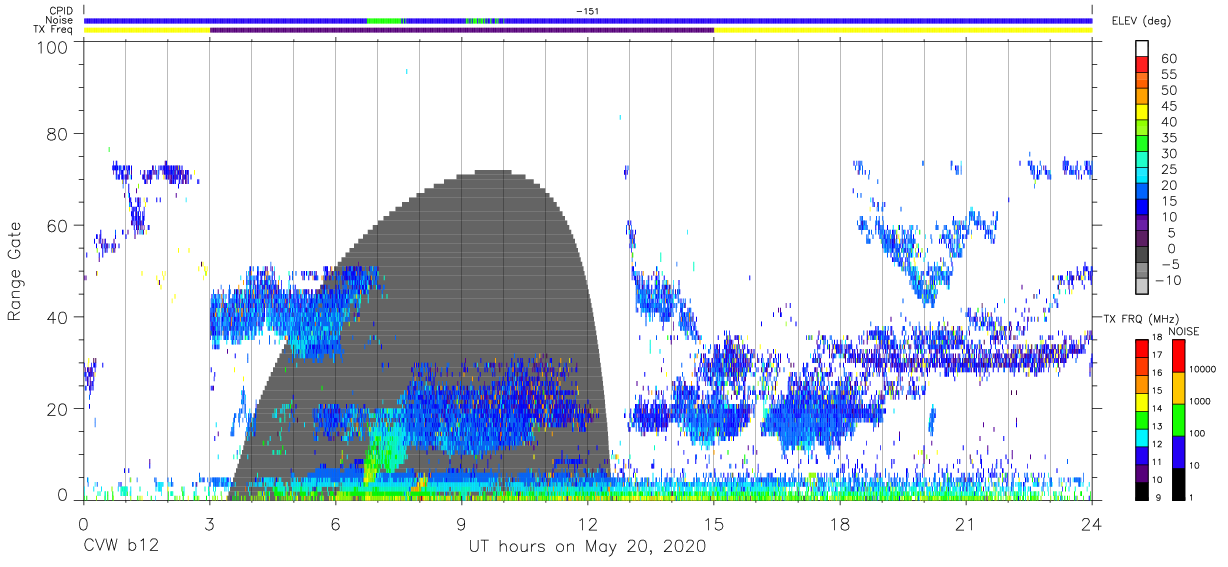Screen dimensions: 1228x567
Task: Click the CPID label above the plot
Action: pos(62,11)
